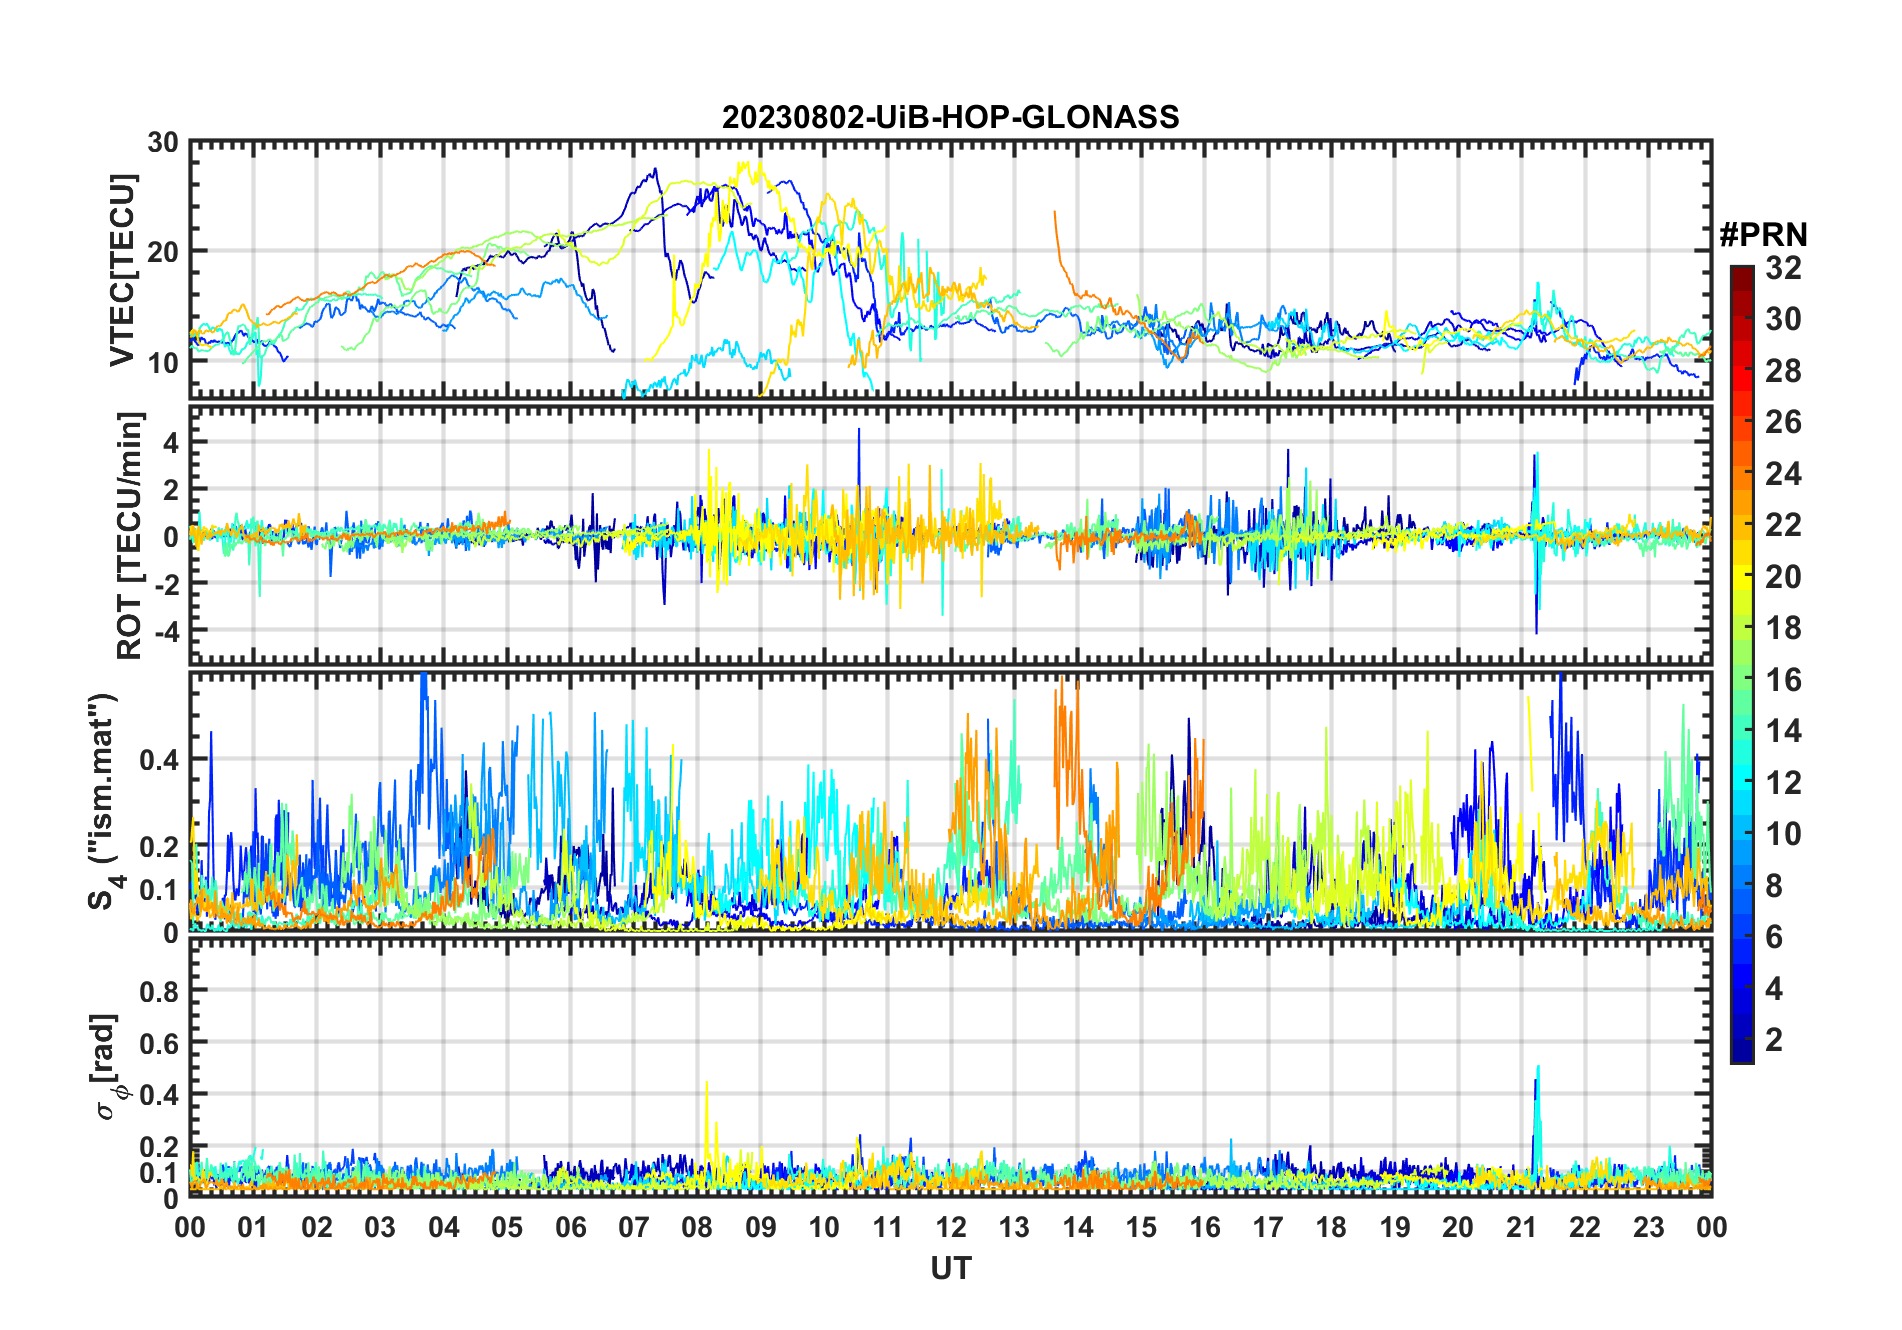Select the ROT [TECU/min] y-axis label

[x=130, y=535]
